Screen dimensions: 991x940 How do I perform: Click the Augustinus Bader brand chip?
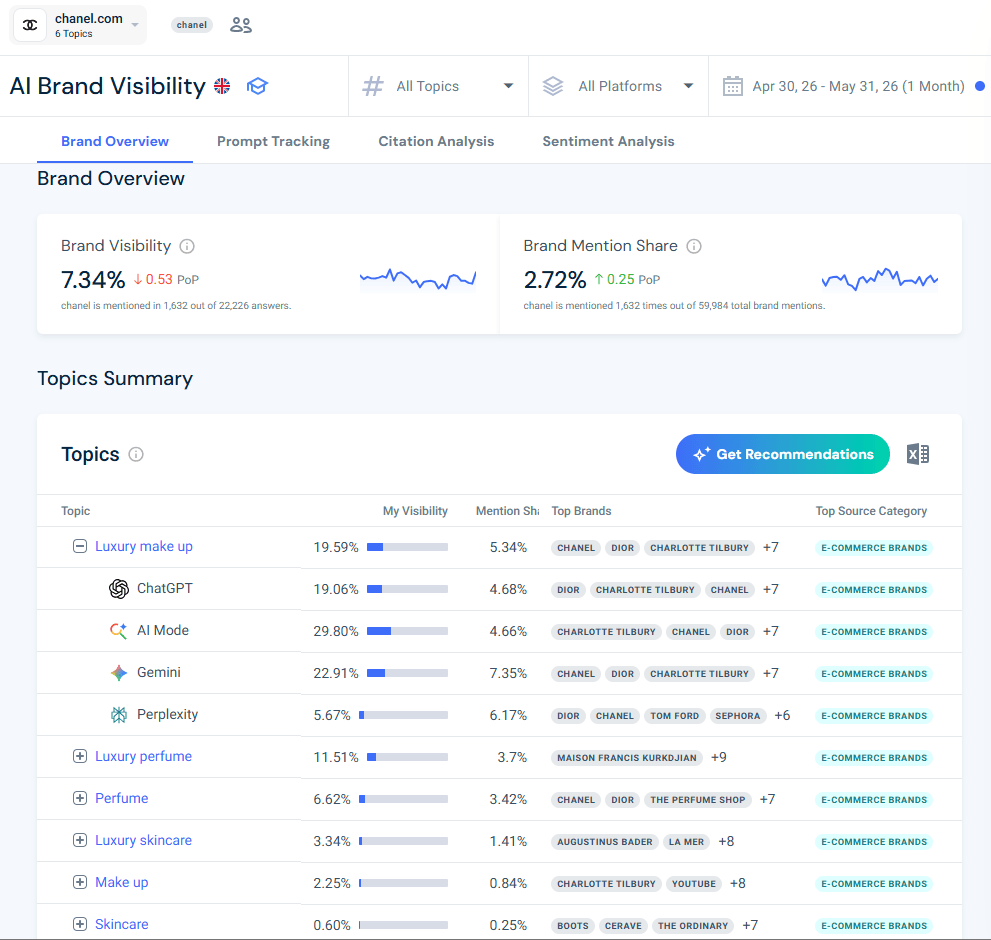pyautogui.click(x=604, y=842)
